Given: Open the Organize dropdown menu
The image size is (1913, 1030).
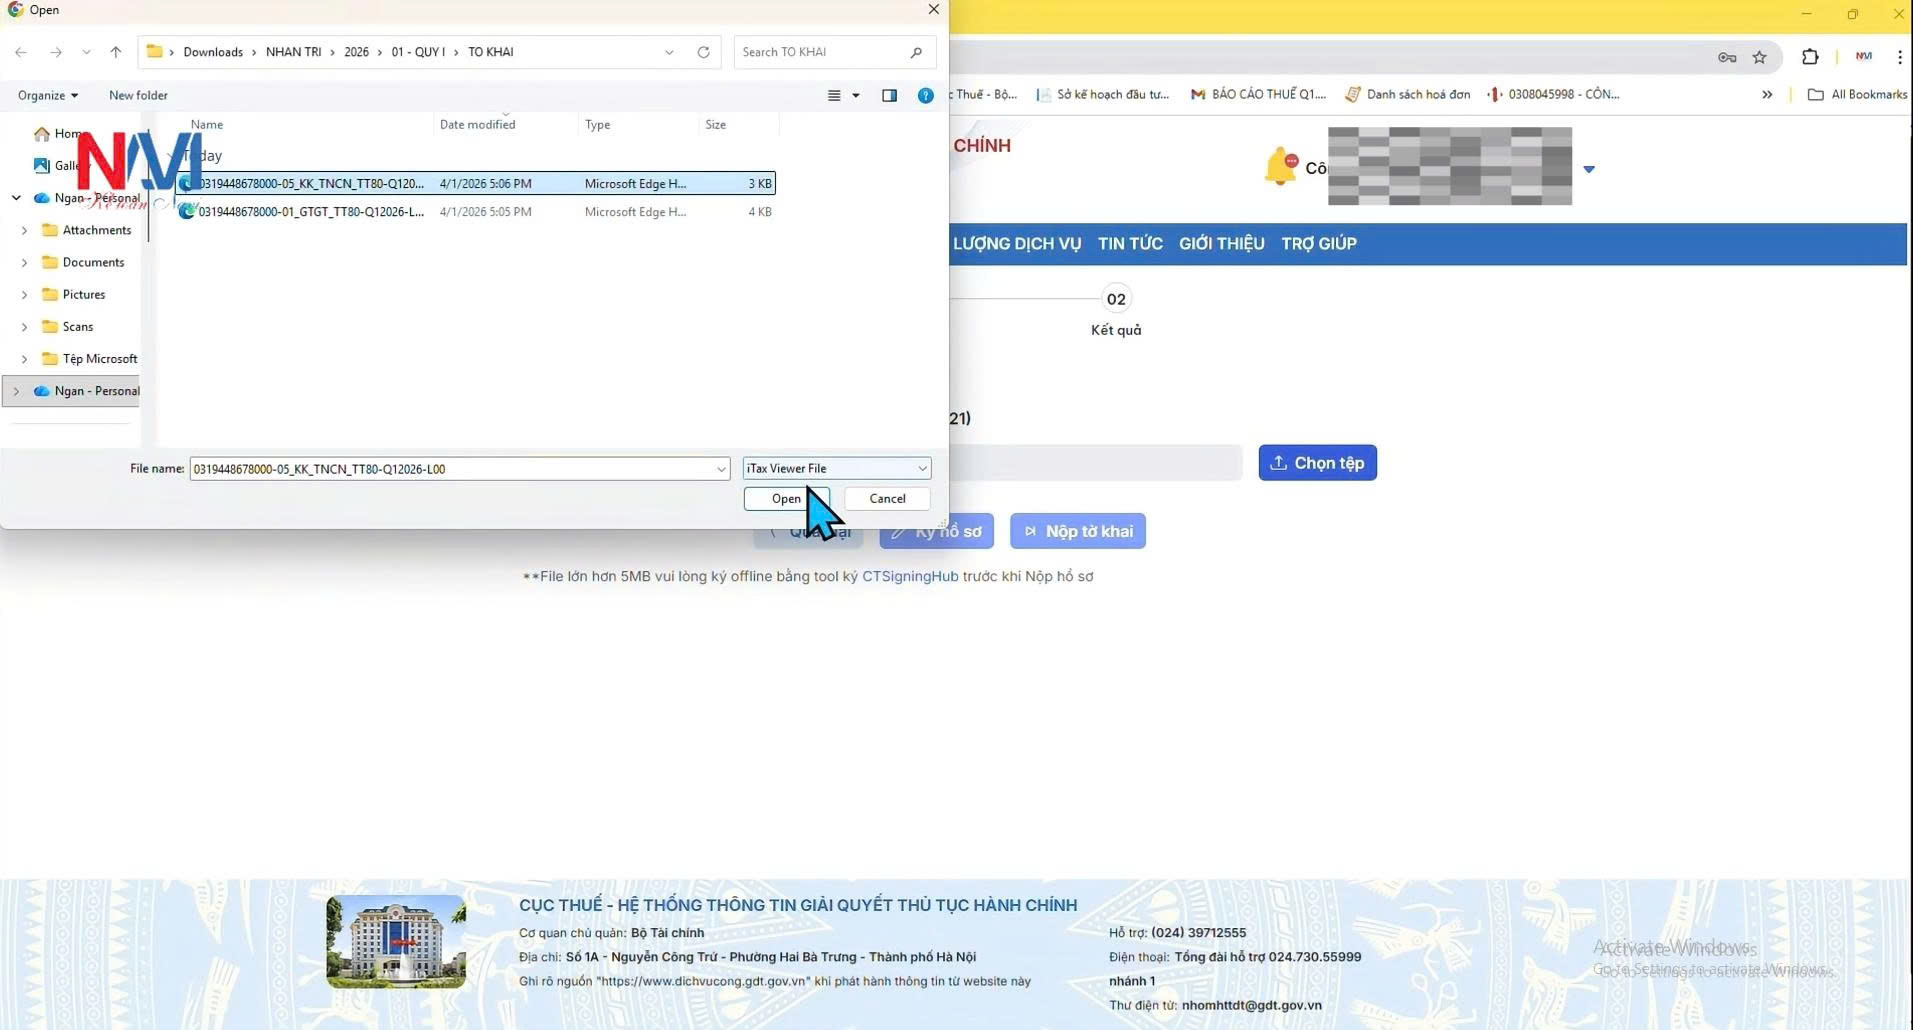Looking at the screenshot, I should point(47,95).
